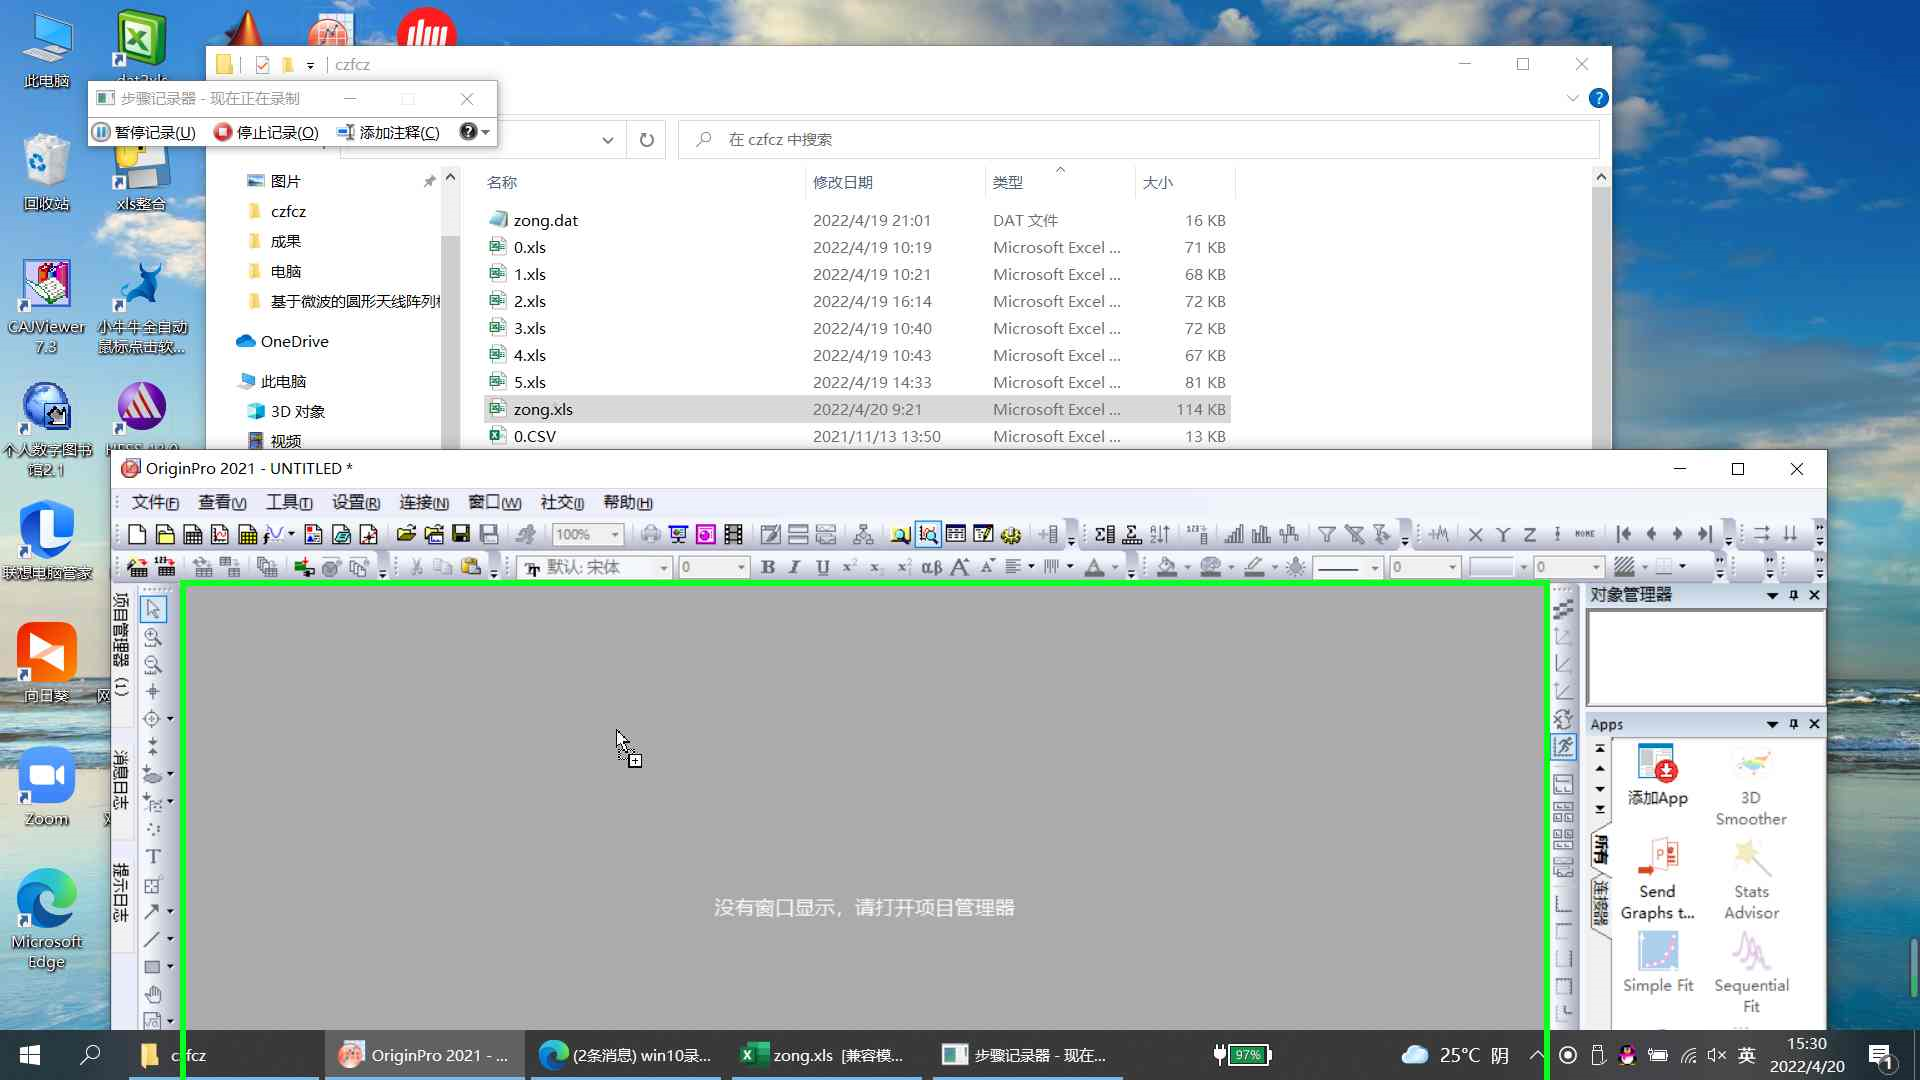Open the font color swatch
This screenshot has height=1080, width=1920.
coord(1098,567)
